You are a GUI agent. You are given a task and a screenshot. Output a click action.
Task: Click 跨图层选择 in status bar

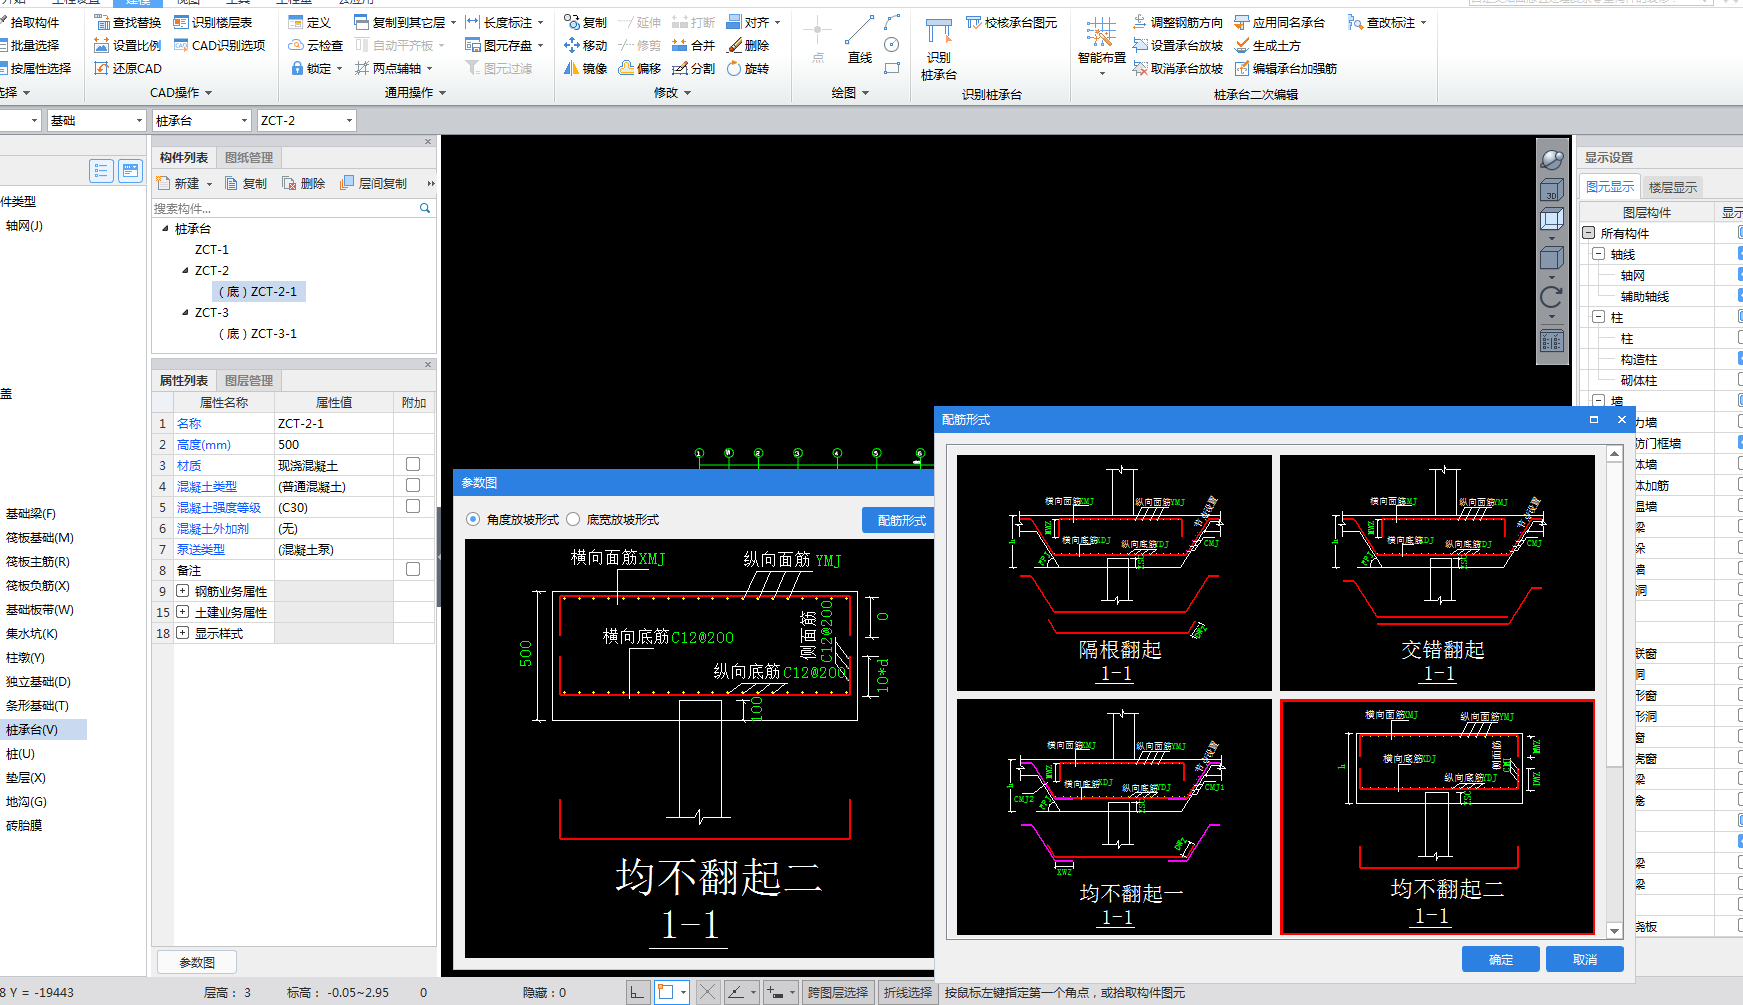click(838, 992)
